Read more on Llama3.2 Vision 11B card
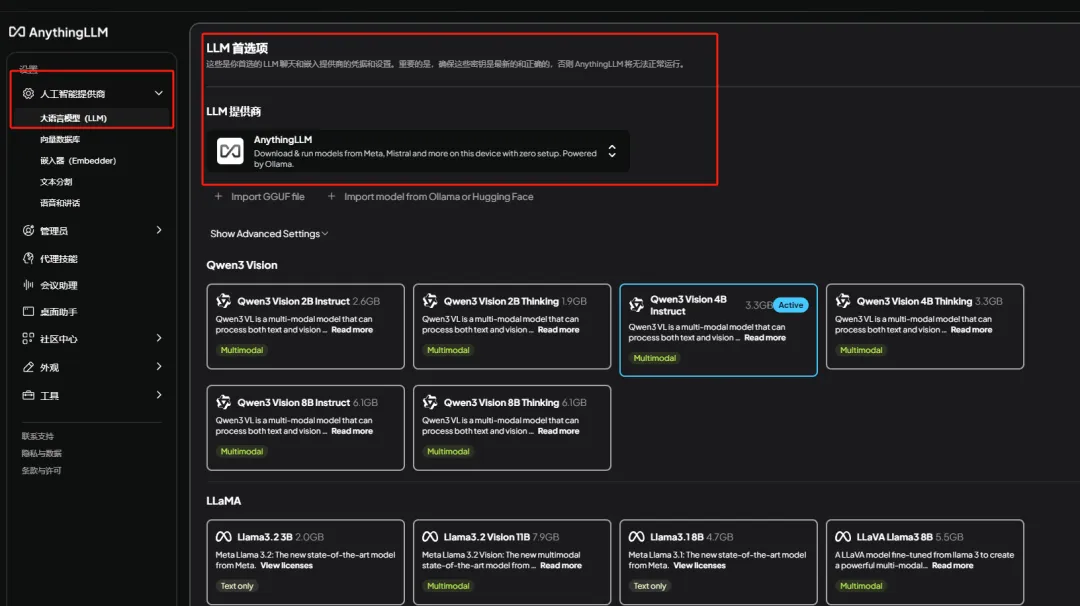The image size is (1080, 606). (561, 565)
